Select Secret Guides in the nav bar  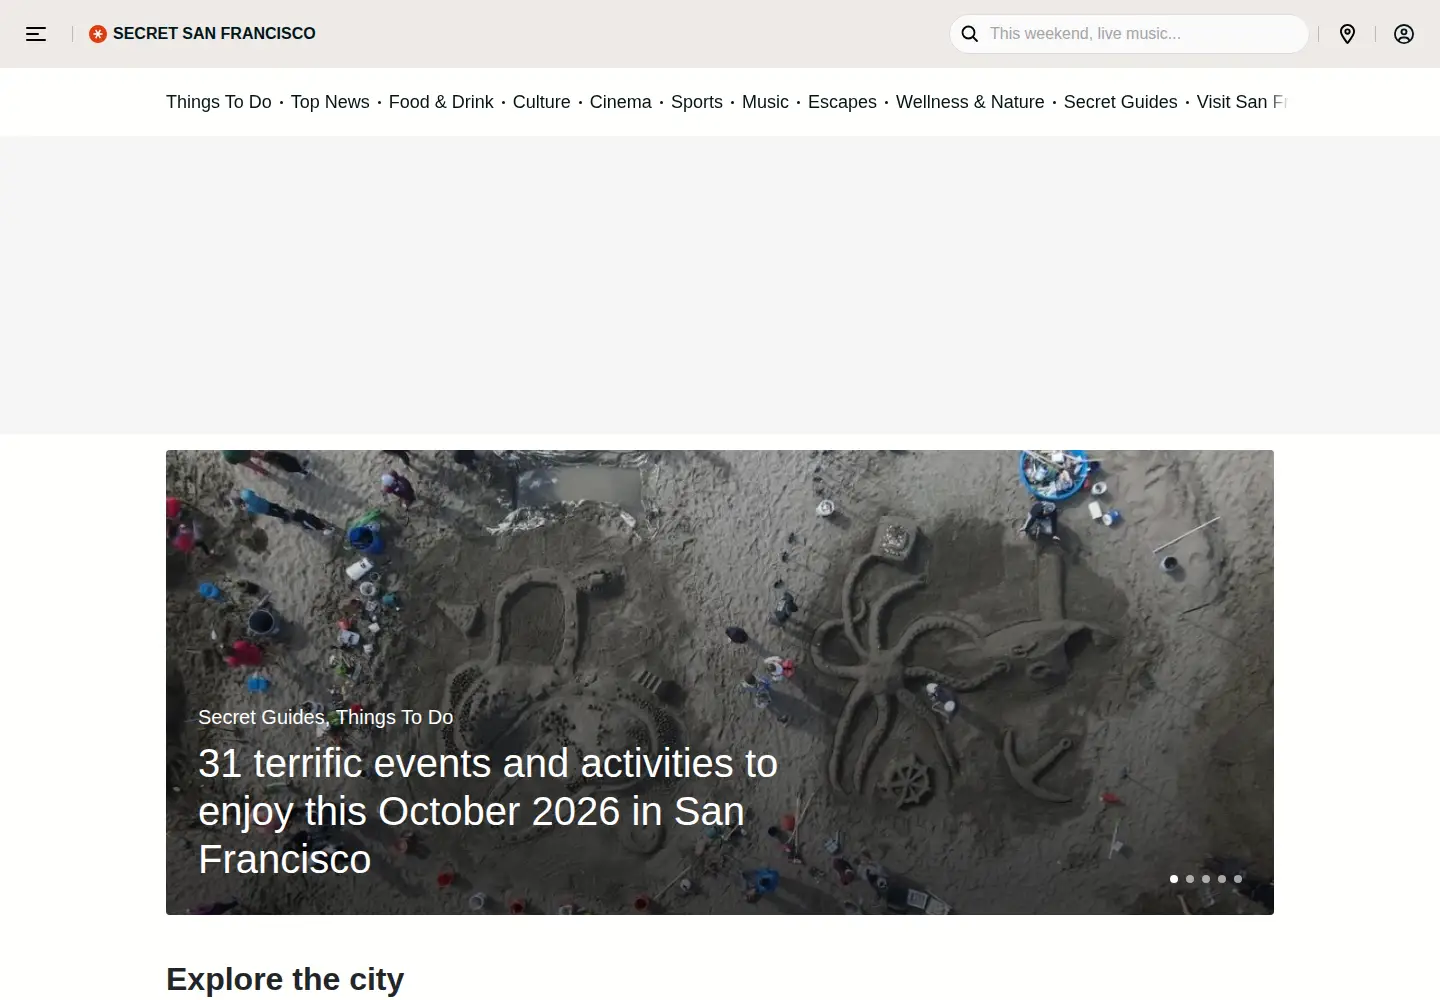pos(1121,102)
